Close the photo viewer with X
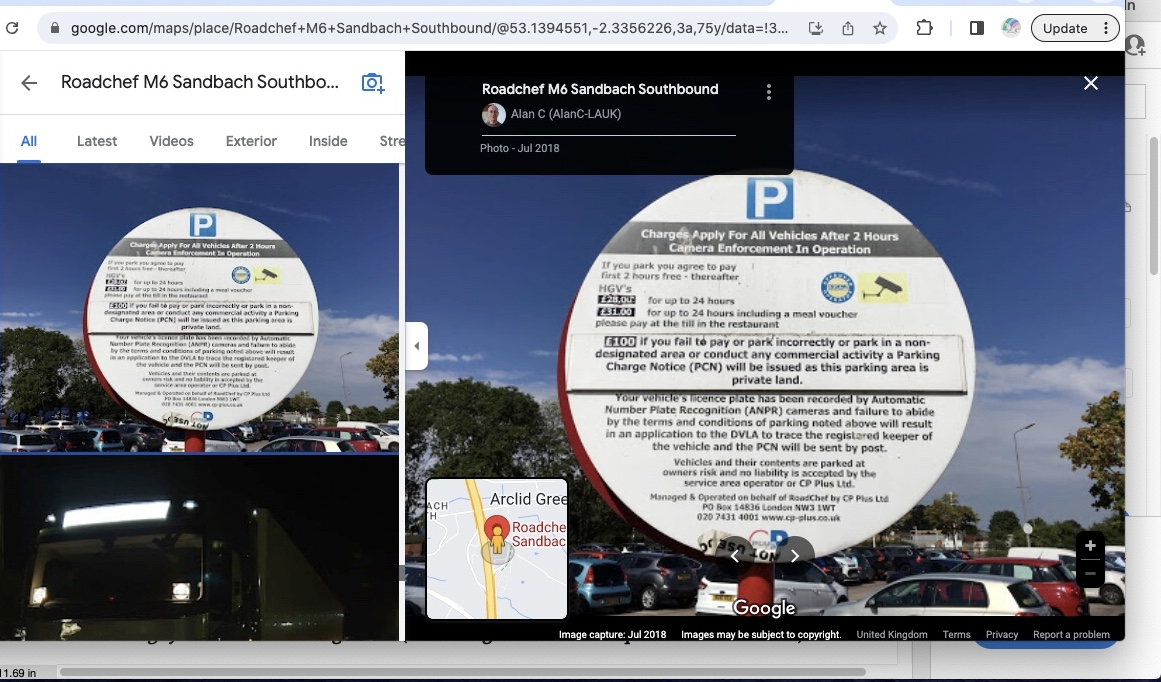This screenshot has width=1161, height=682. [1090, 83]
